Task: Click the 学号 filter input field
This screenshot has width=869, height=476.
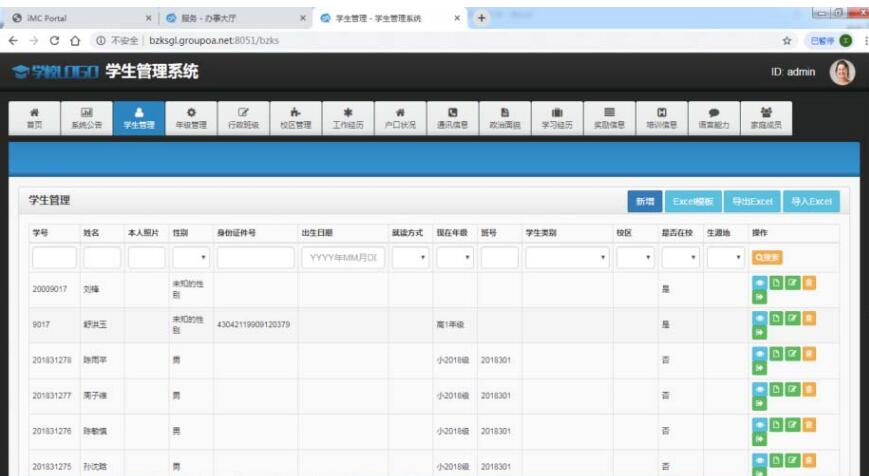Action: [54, 258]
